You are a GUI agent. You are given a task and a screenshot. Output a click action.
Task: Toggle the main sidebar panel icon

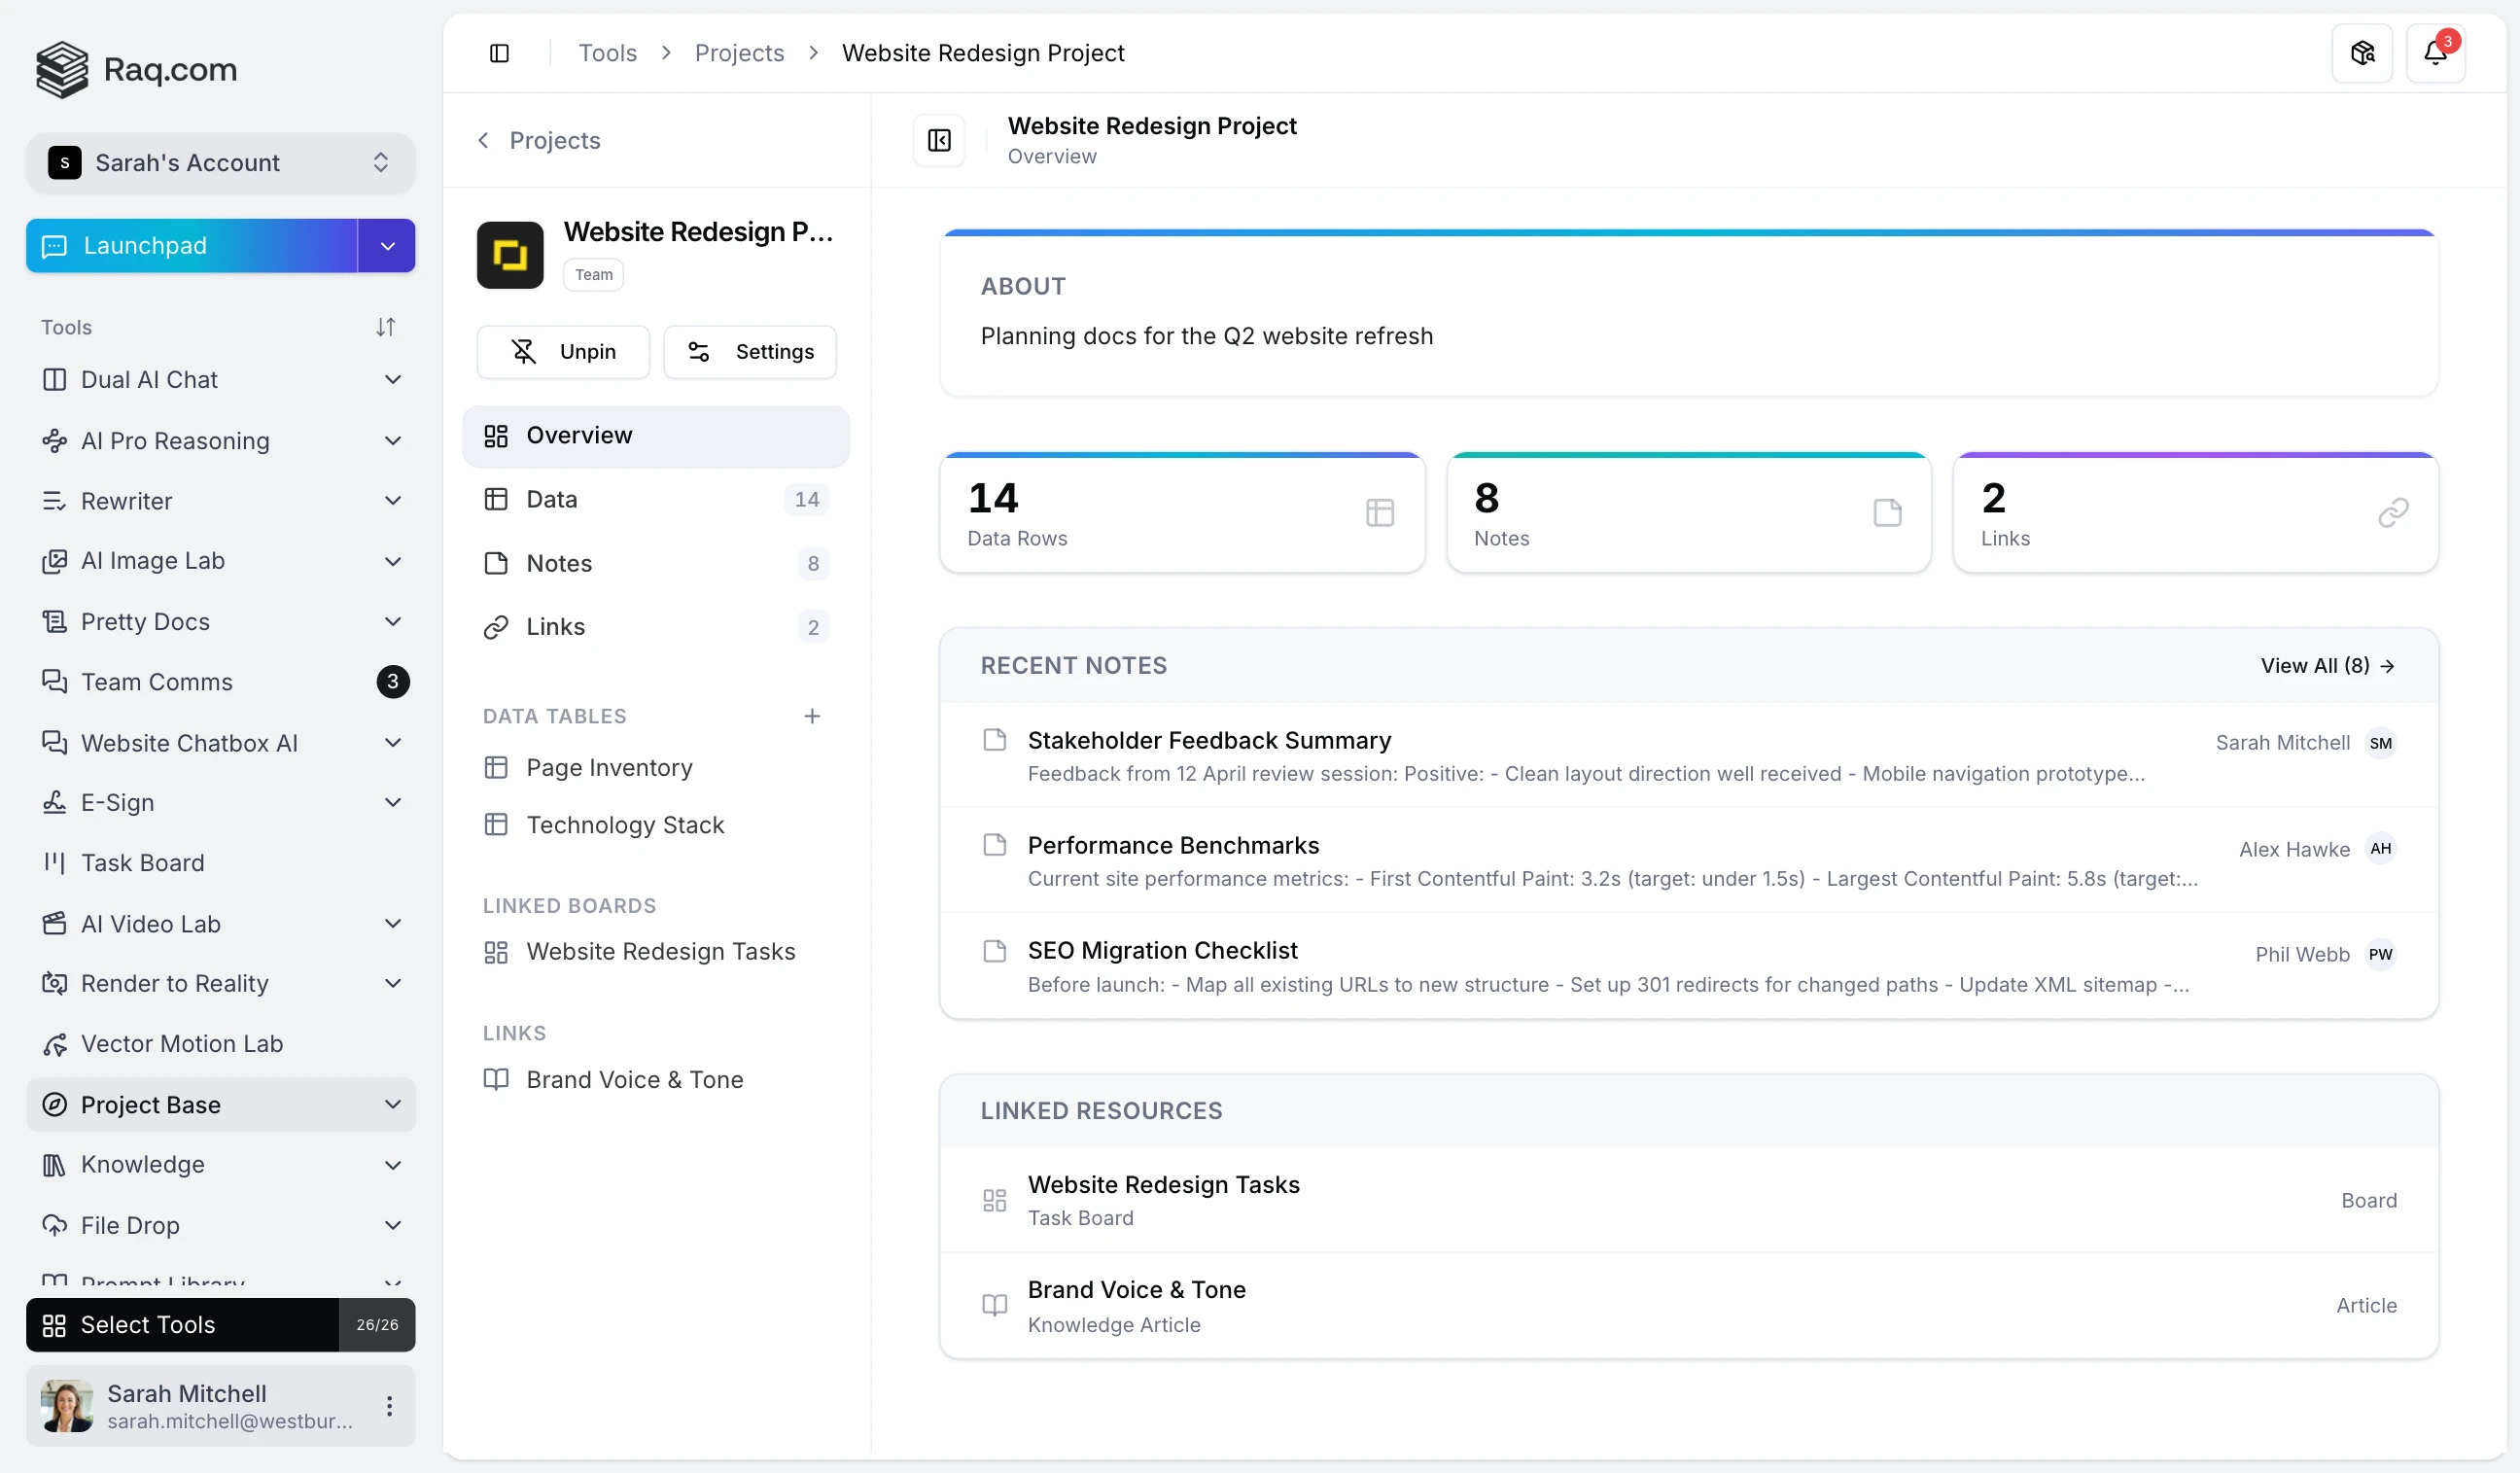coord(499,53)
